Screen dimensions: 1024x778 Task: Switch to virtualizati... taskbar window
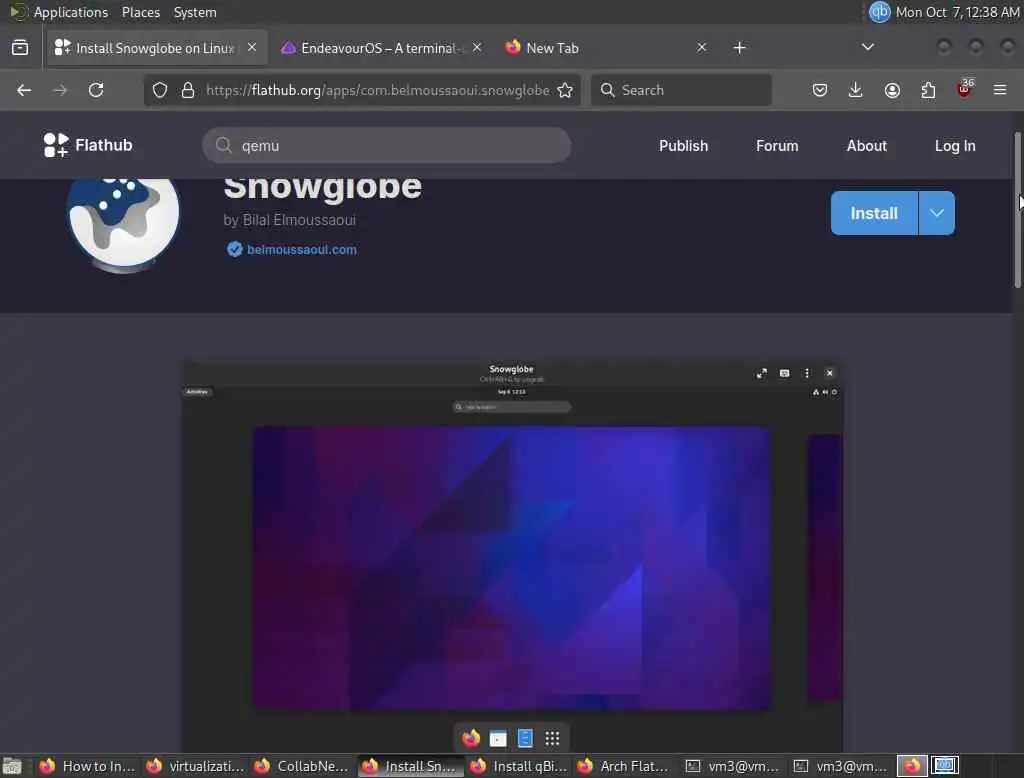(195, 766)
